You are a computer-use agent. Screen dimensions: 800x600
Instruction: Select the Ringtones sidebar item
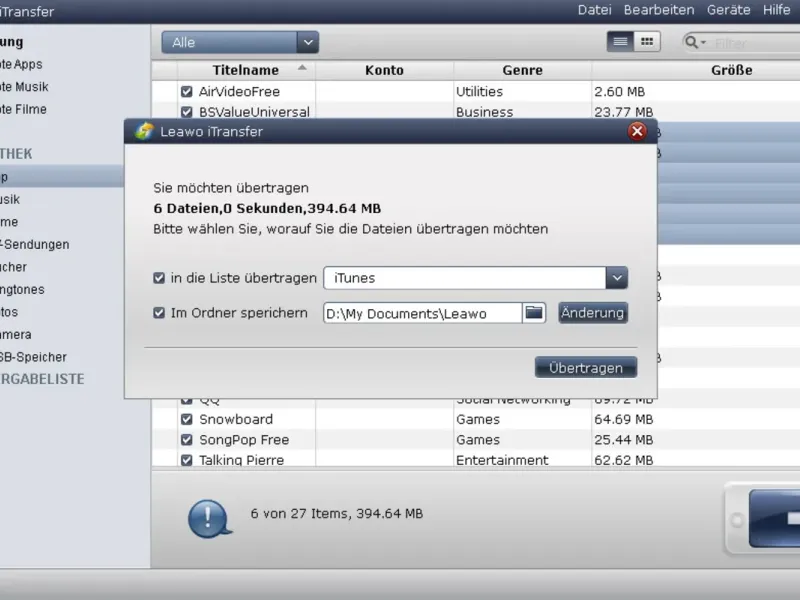tap(22, 289)
